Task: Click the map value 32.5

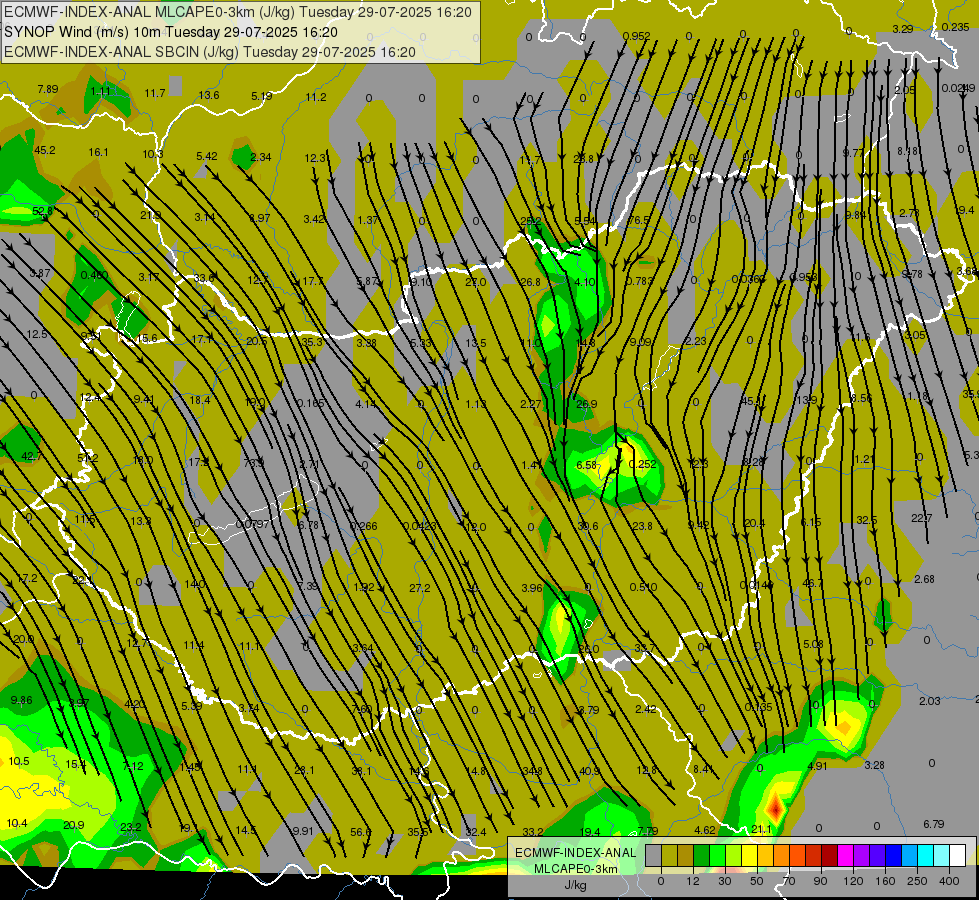Action: (867, 520)
